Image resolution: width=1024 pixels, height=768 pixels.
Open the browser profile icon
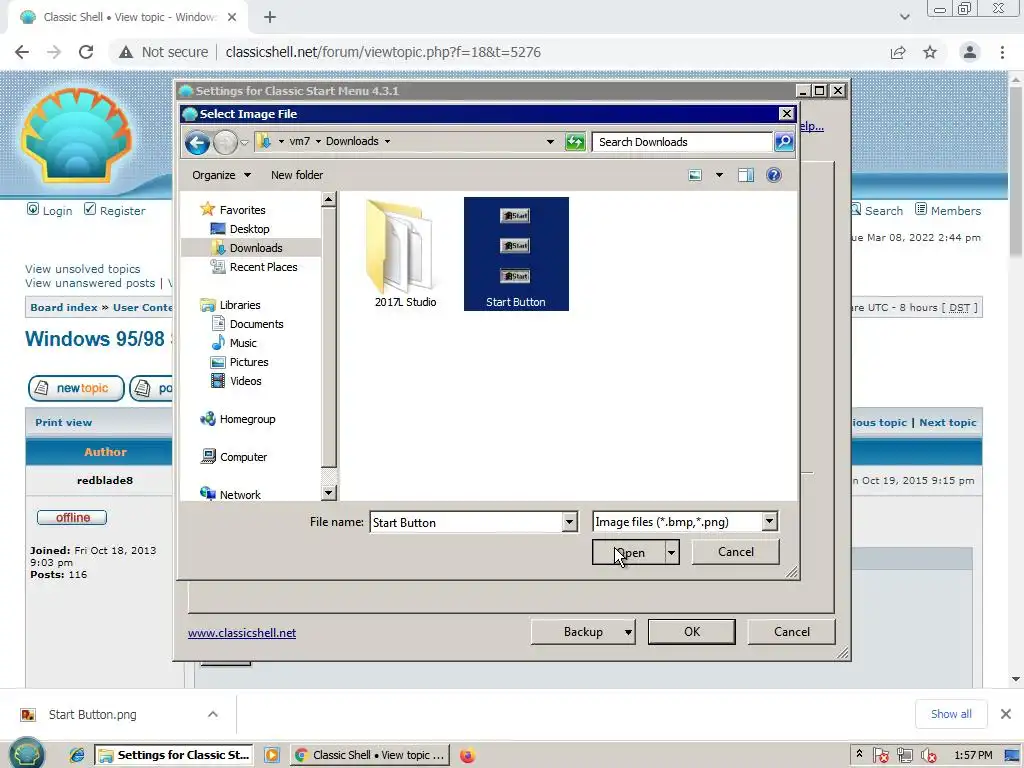point(970,52)
